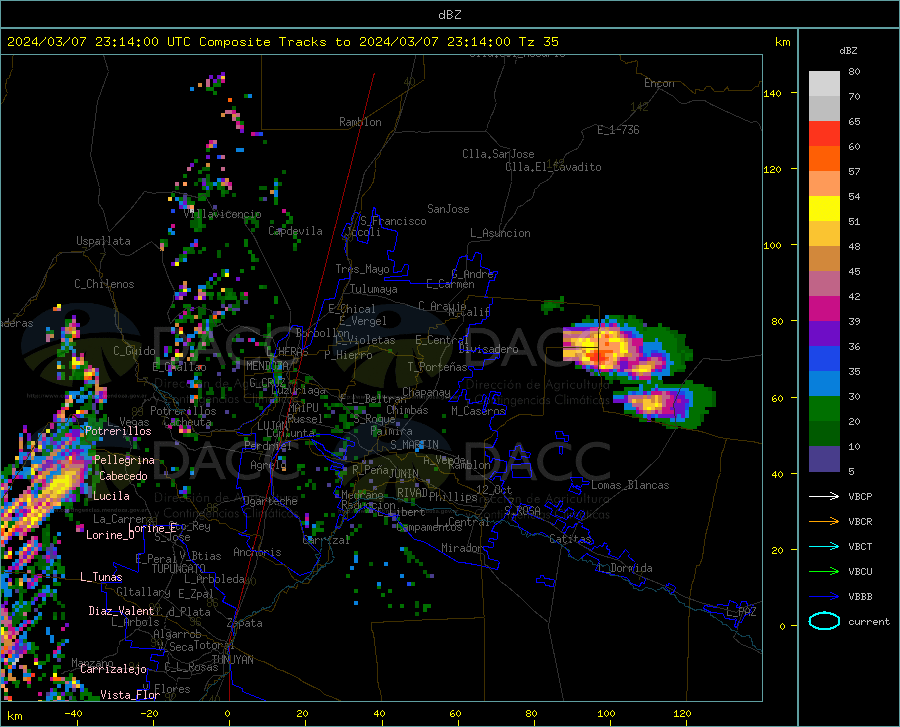The image size is (900, 727).
Task: Click the L_Asuncion label
Action: [500, 233]
